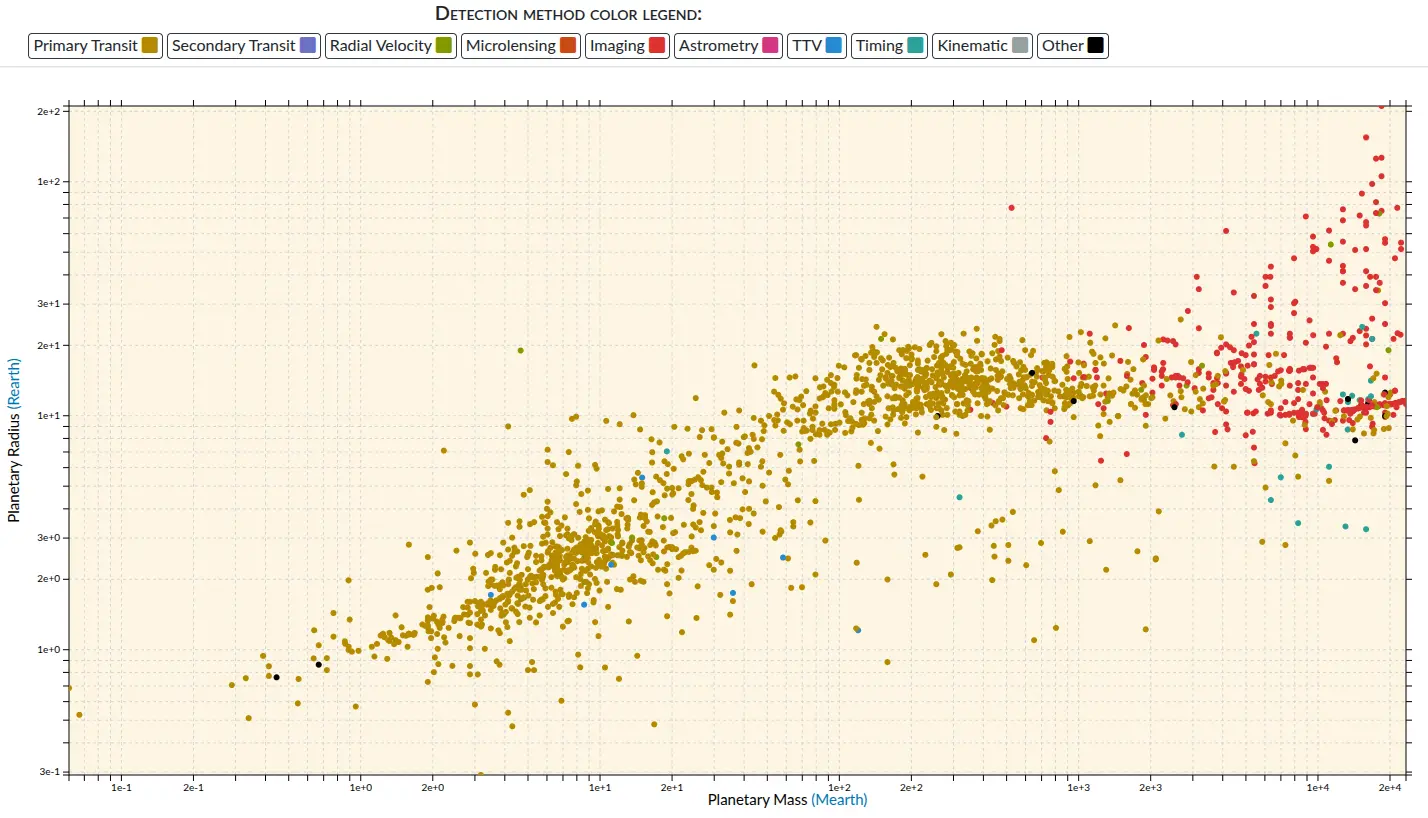Select lone teal Timing point between 2e+2 and 1e+3 mass
This screenshot has height=818, width=1428.
click(x=959, y=497)
